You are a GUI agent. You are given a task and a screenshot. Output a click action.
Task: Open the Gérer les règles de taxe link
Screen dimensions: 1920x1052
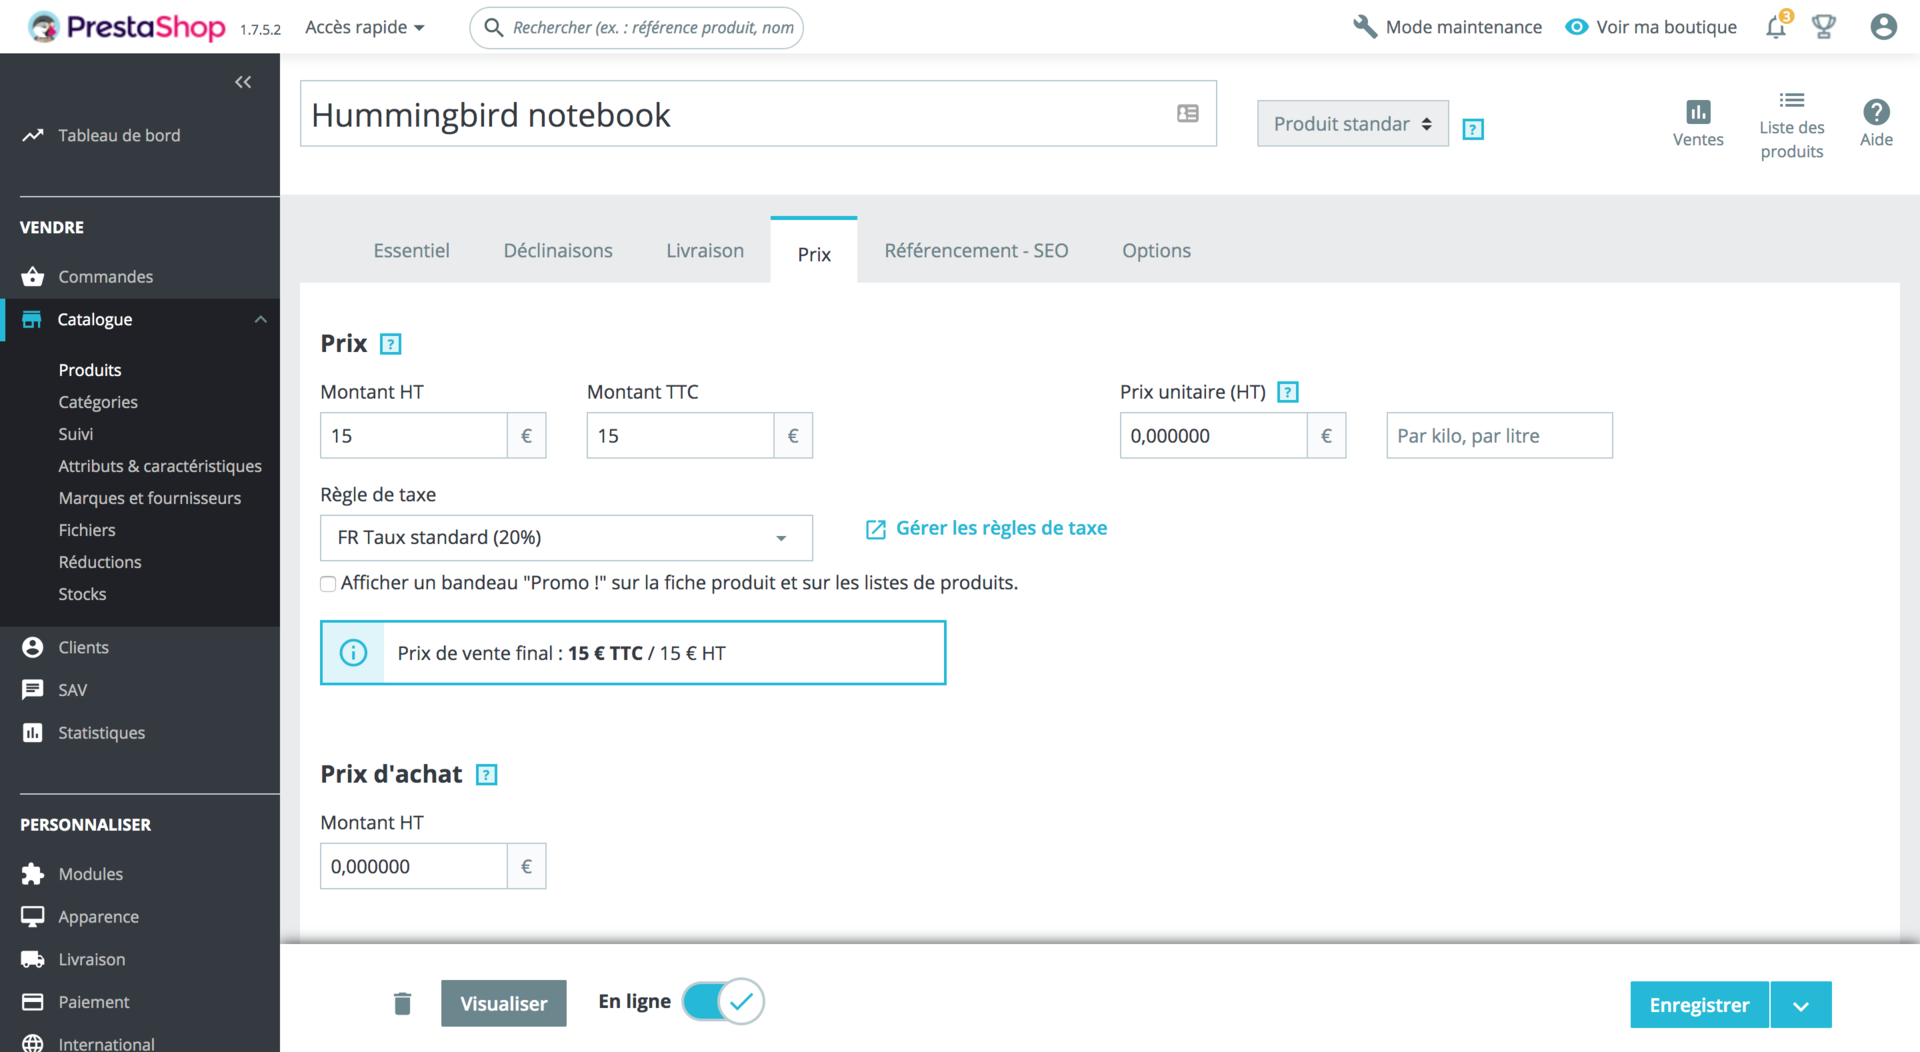pyautogui.click(x=986, y=528)
